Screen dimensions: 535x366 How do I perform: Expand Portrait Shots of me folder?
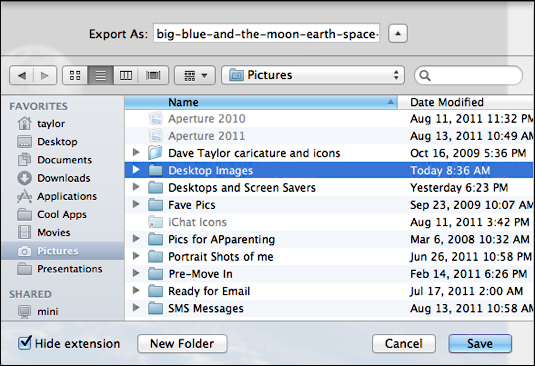click(x=136, y=255)
